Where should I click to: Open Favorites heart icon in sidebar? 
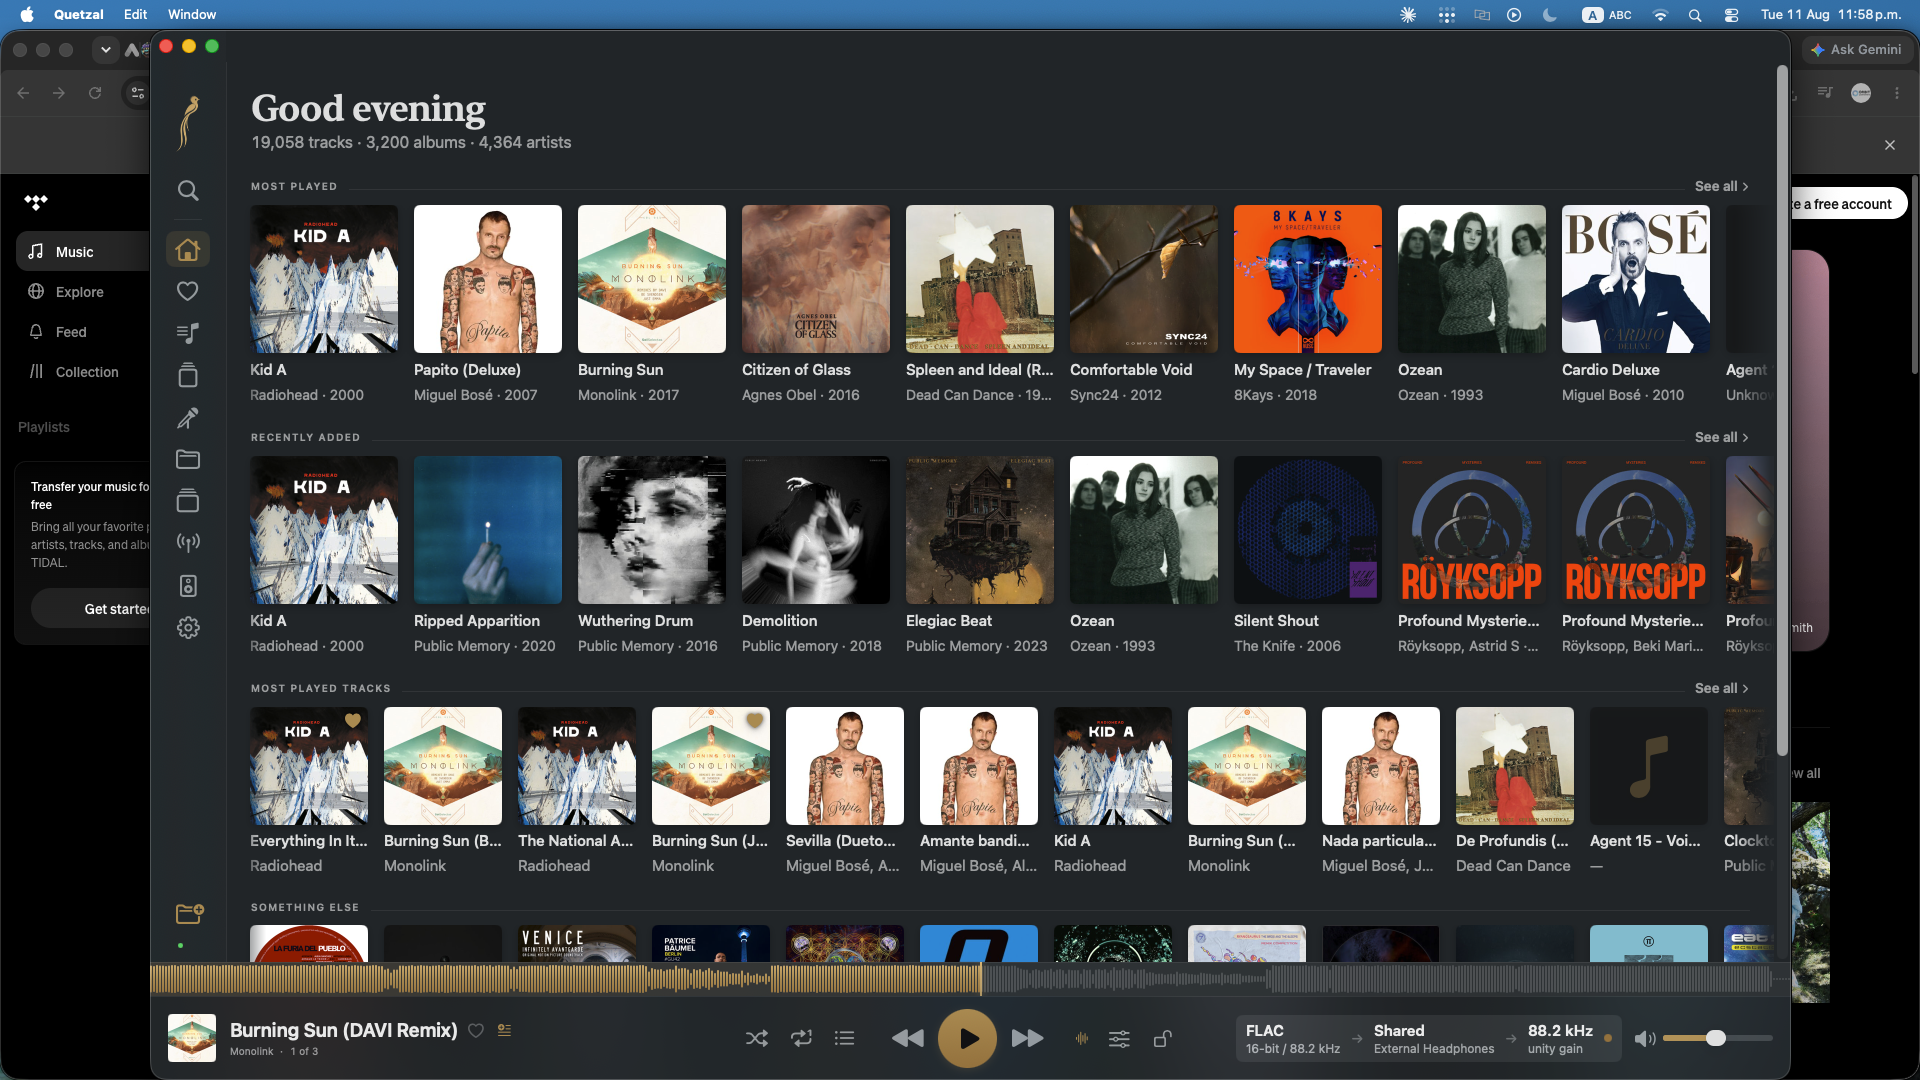tap(188, 291)
